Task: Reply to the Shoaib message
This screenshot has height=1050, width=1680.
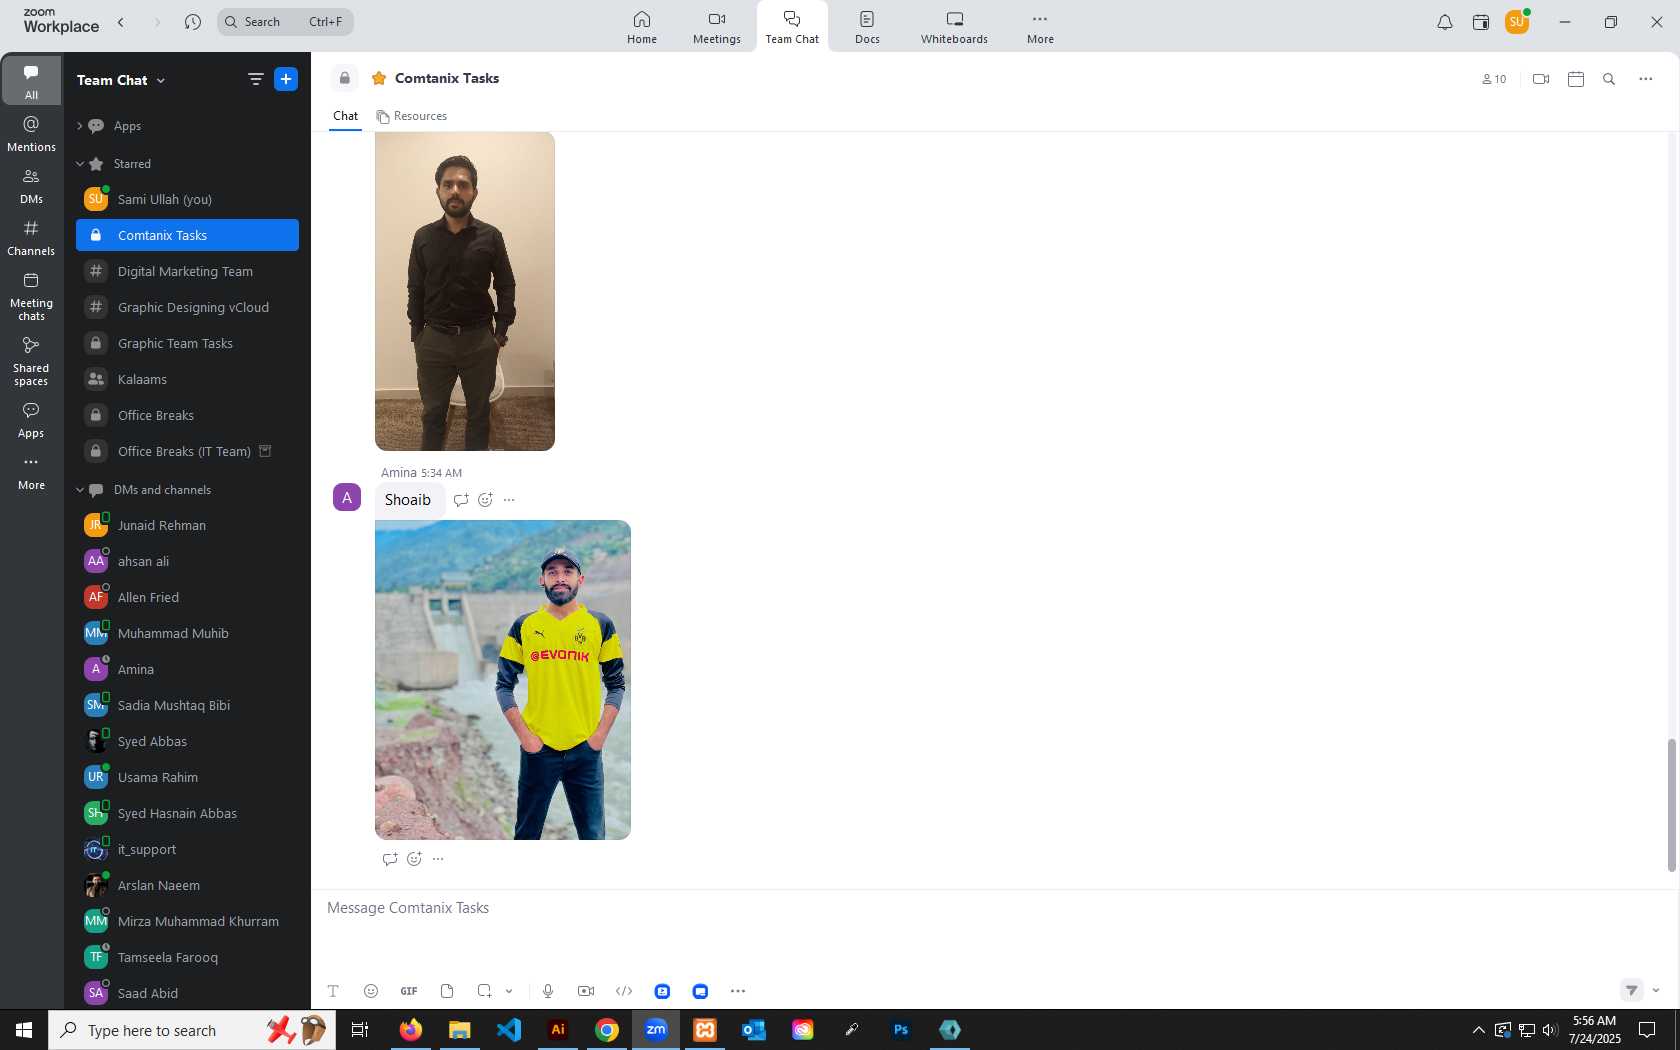Action: [461, 500]
